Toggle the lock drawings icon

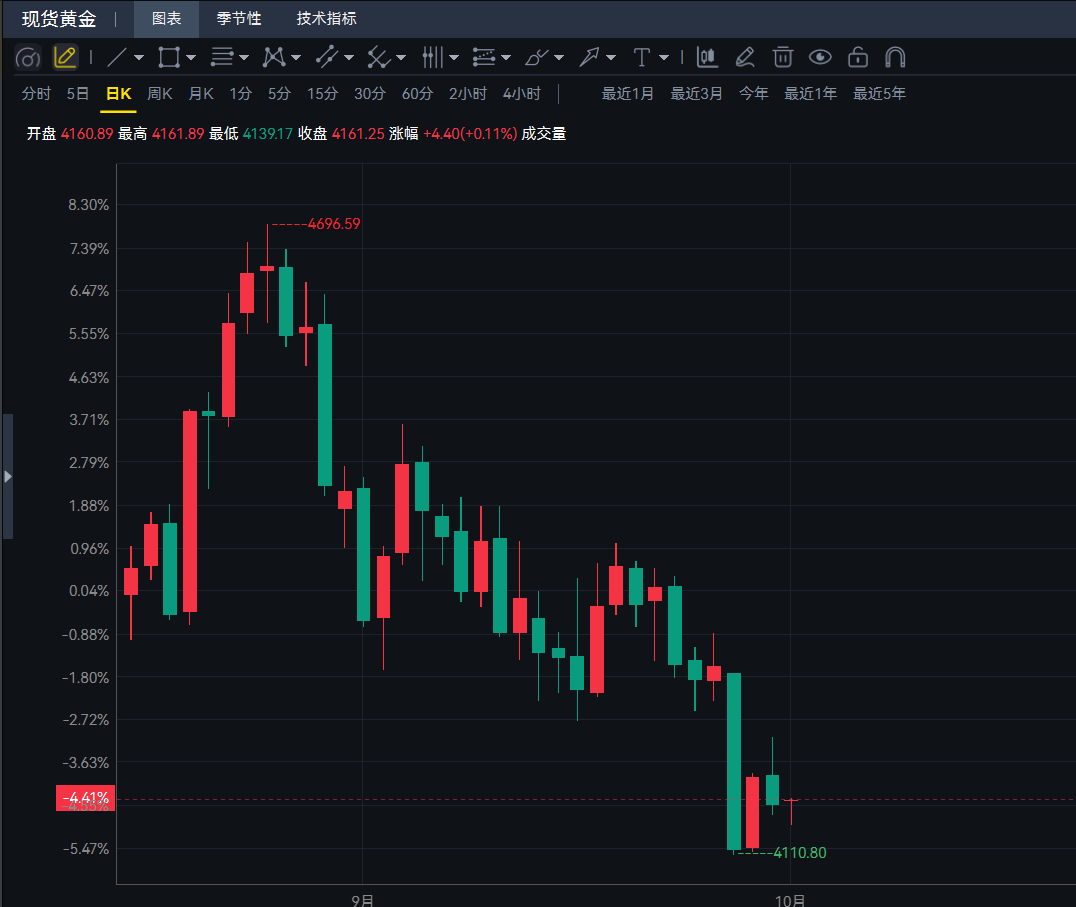(858, 58)
